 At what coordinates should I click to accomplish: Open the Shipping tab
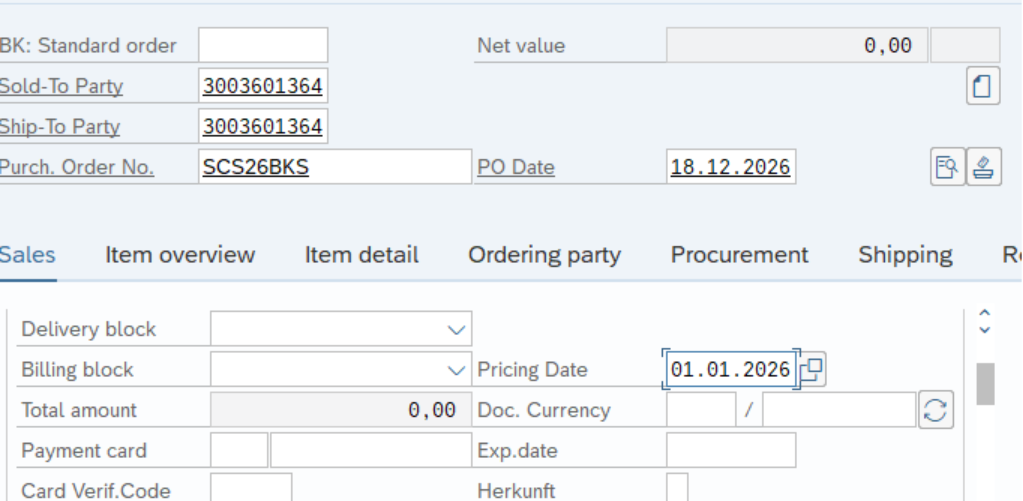tap(905, 254)
